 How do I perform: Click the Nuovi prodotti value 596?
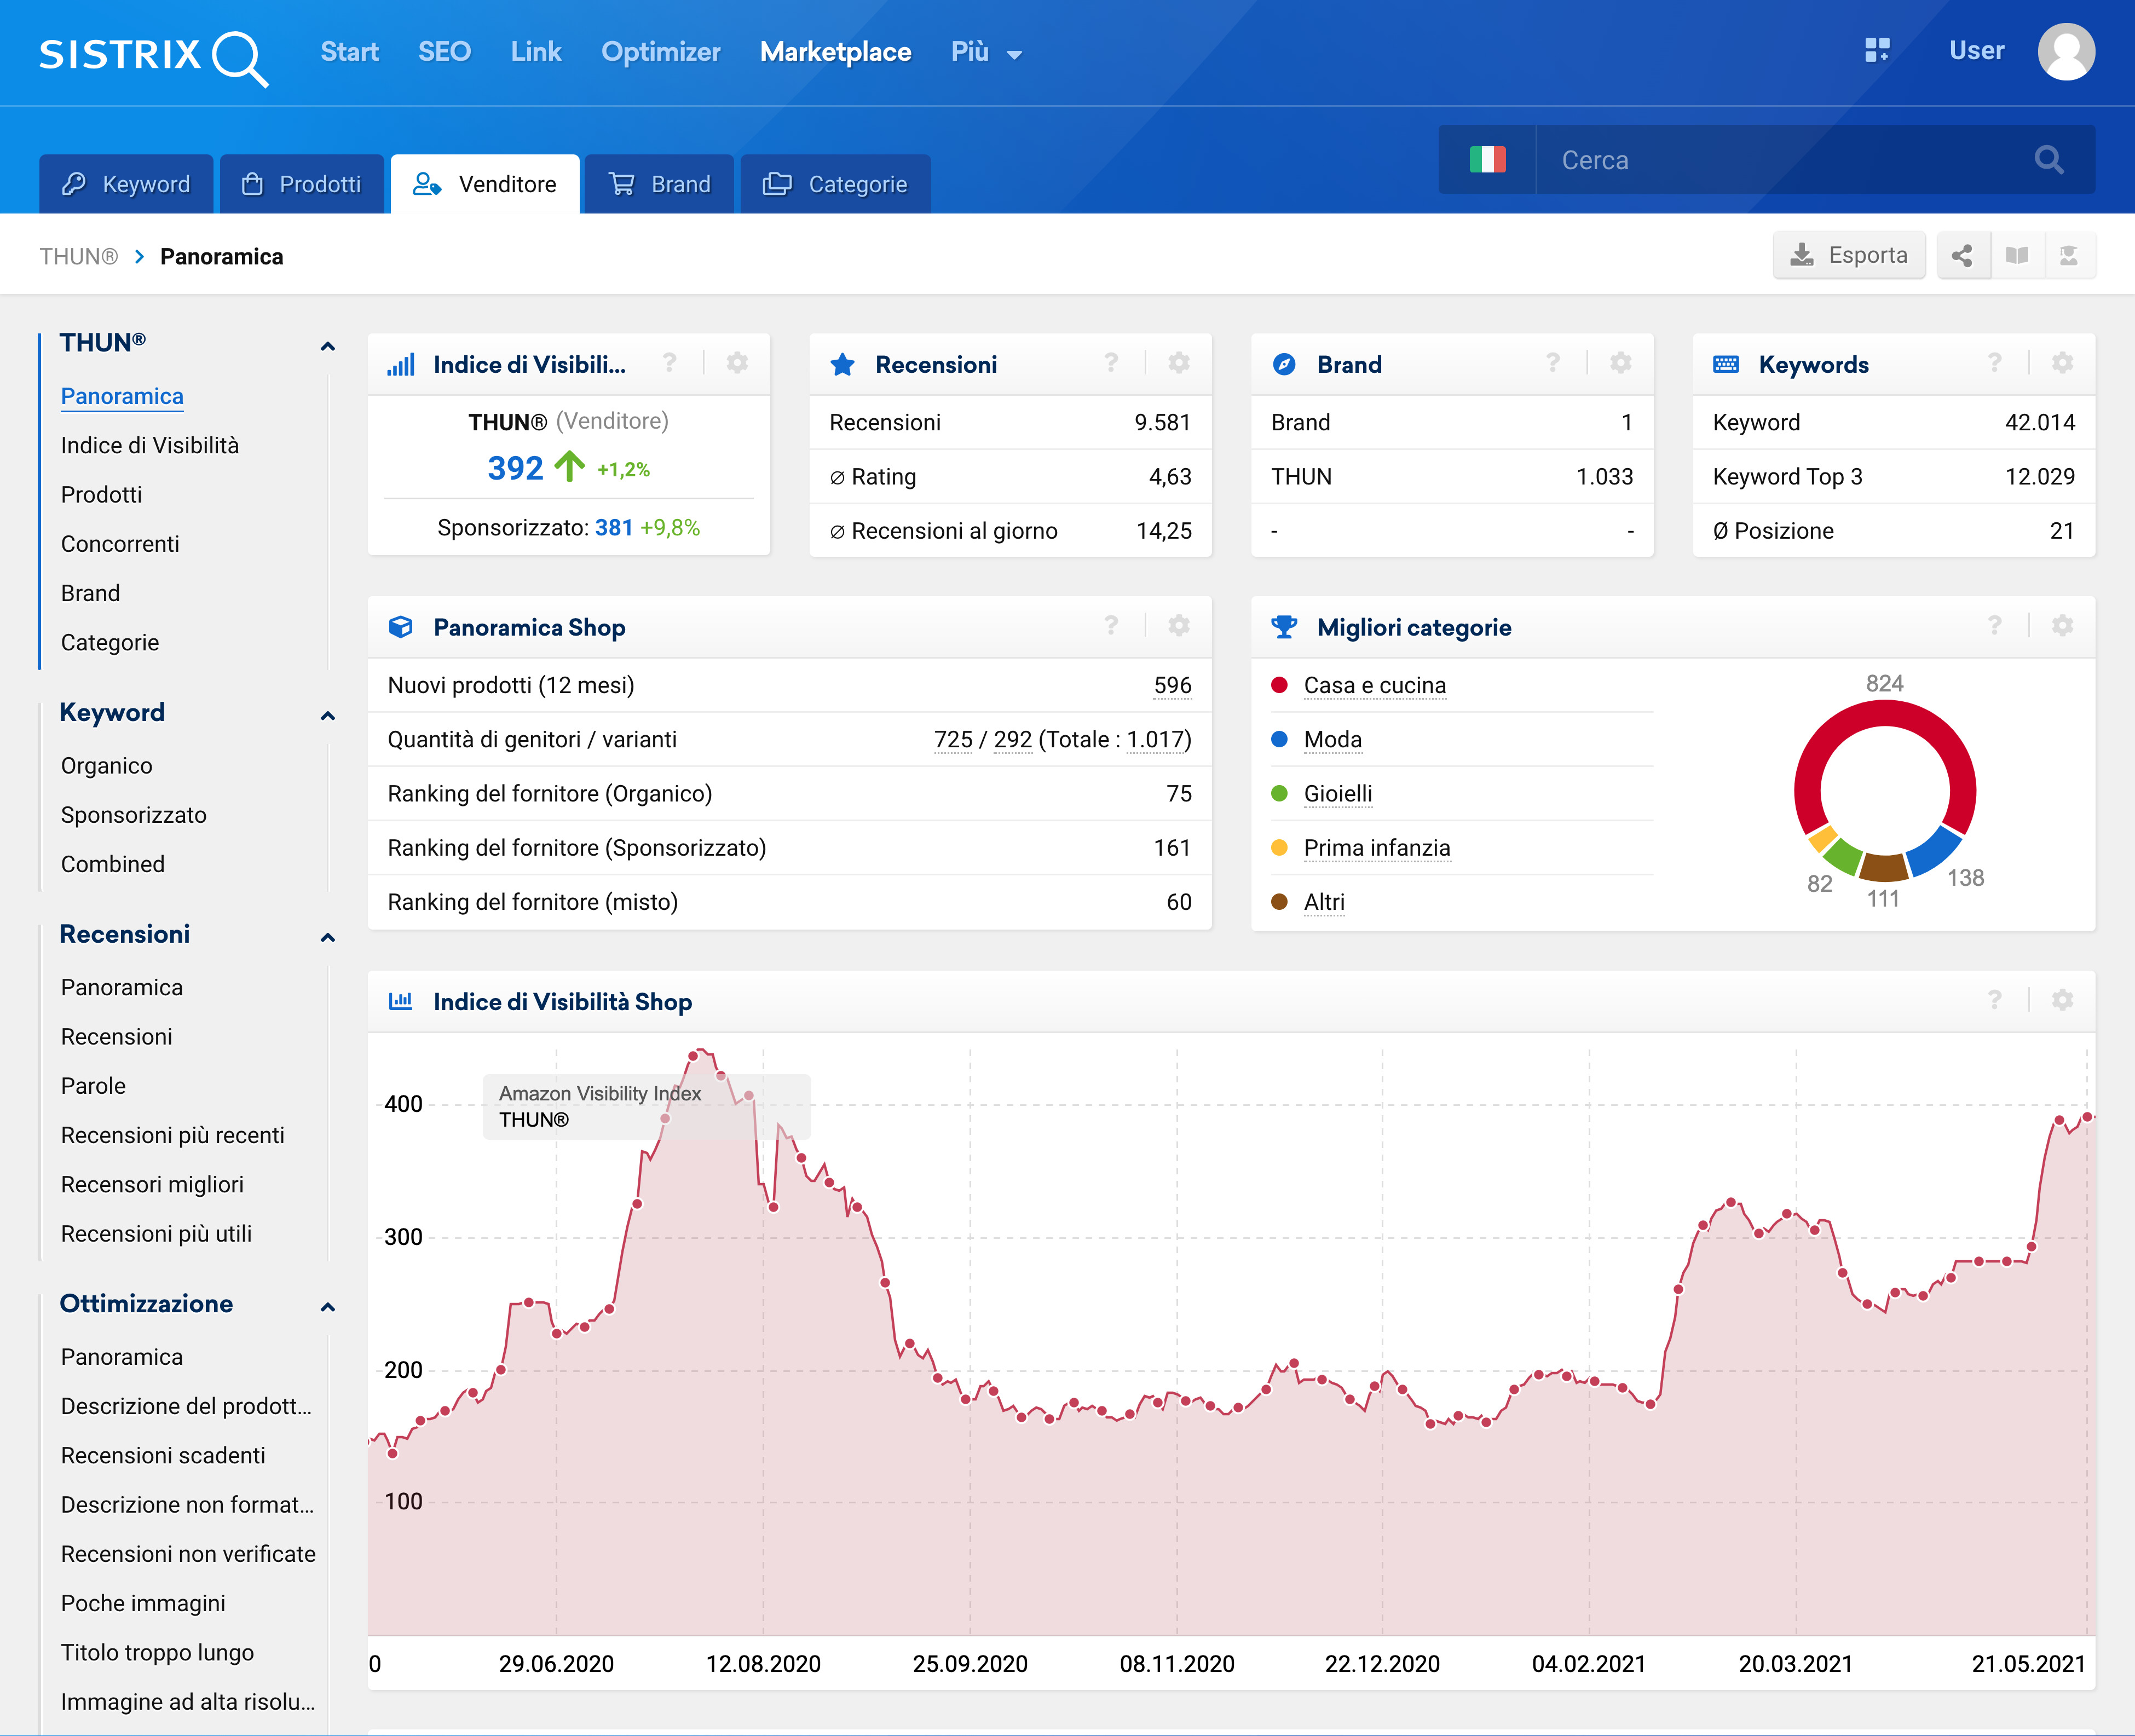pyautogui.click(x=1172, y=685)
